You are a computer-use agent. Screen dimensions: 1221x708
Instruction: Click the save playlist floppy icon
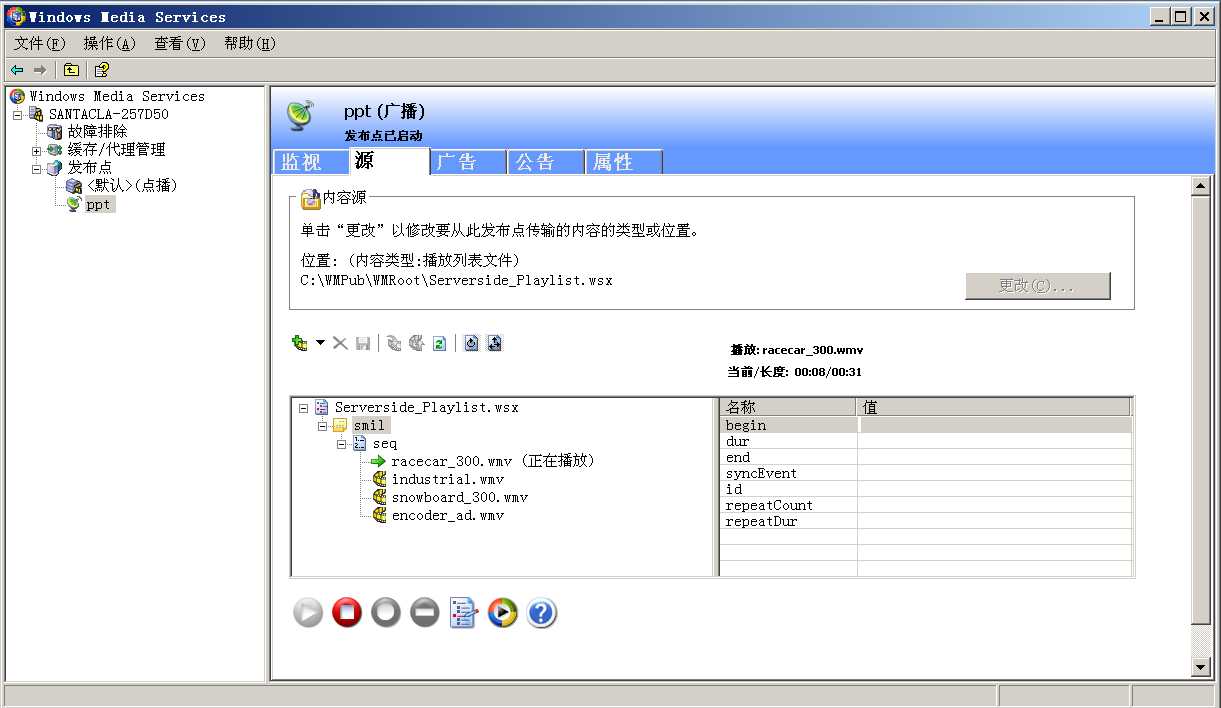(363, 343)
